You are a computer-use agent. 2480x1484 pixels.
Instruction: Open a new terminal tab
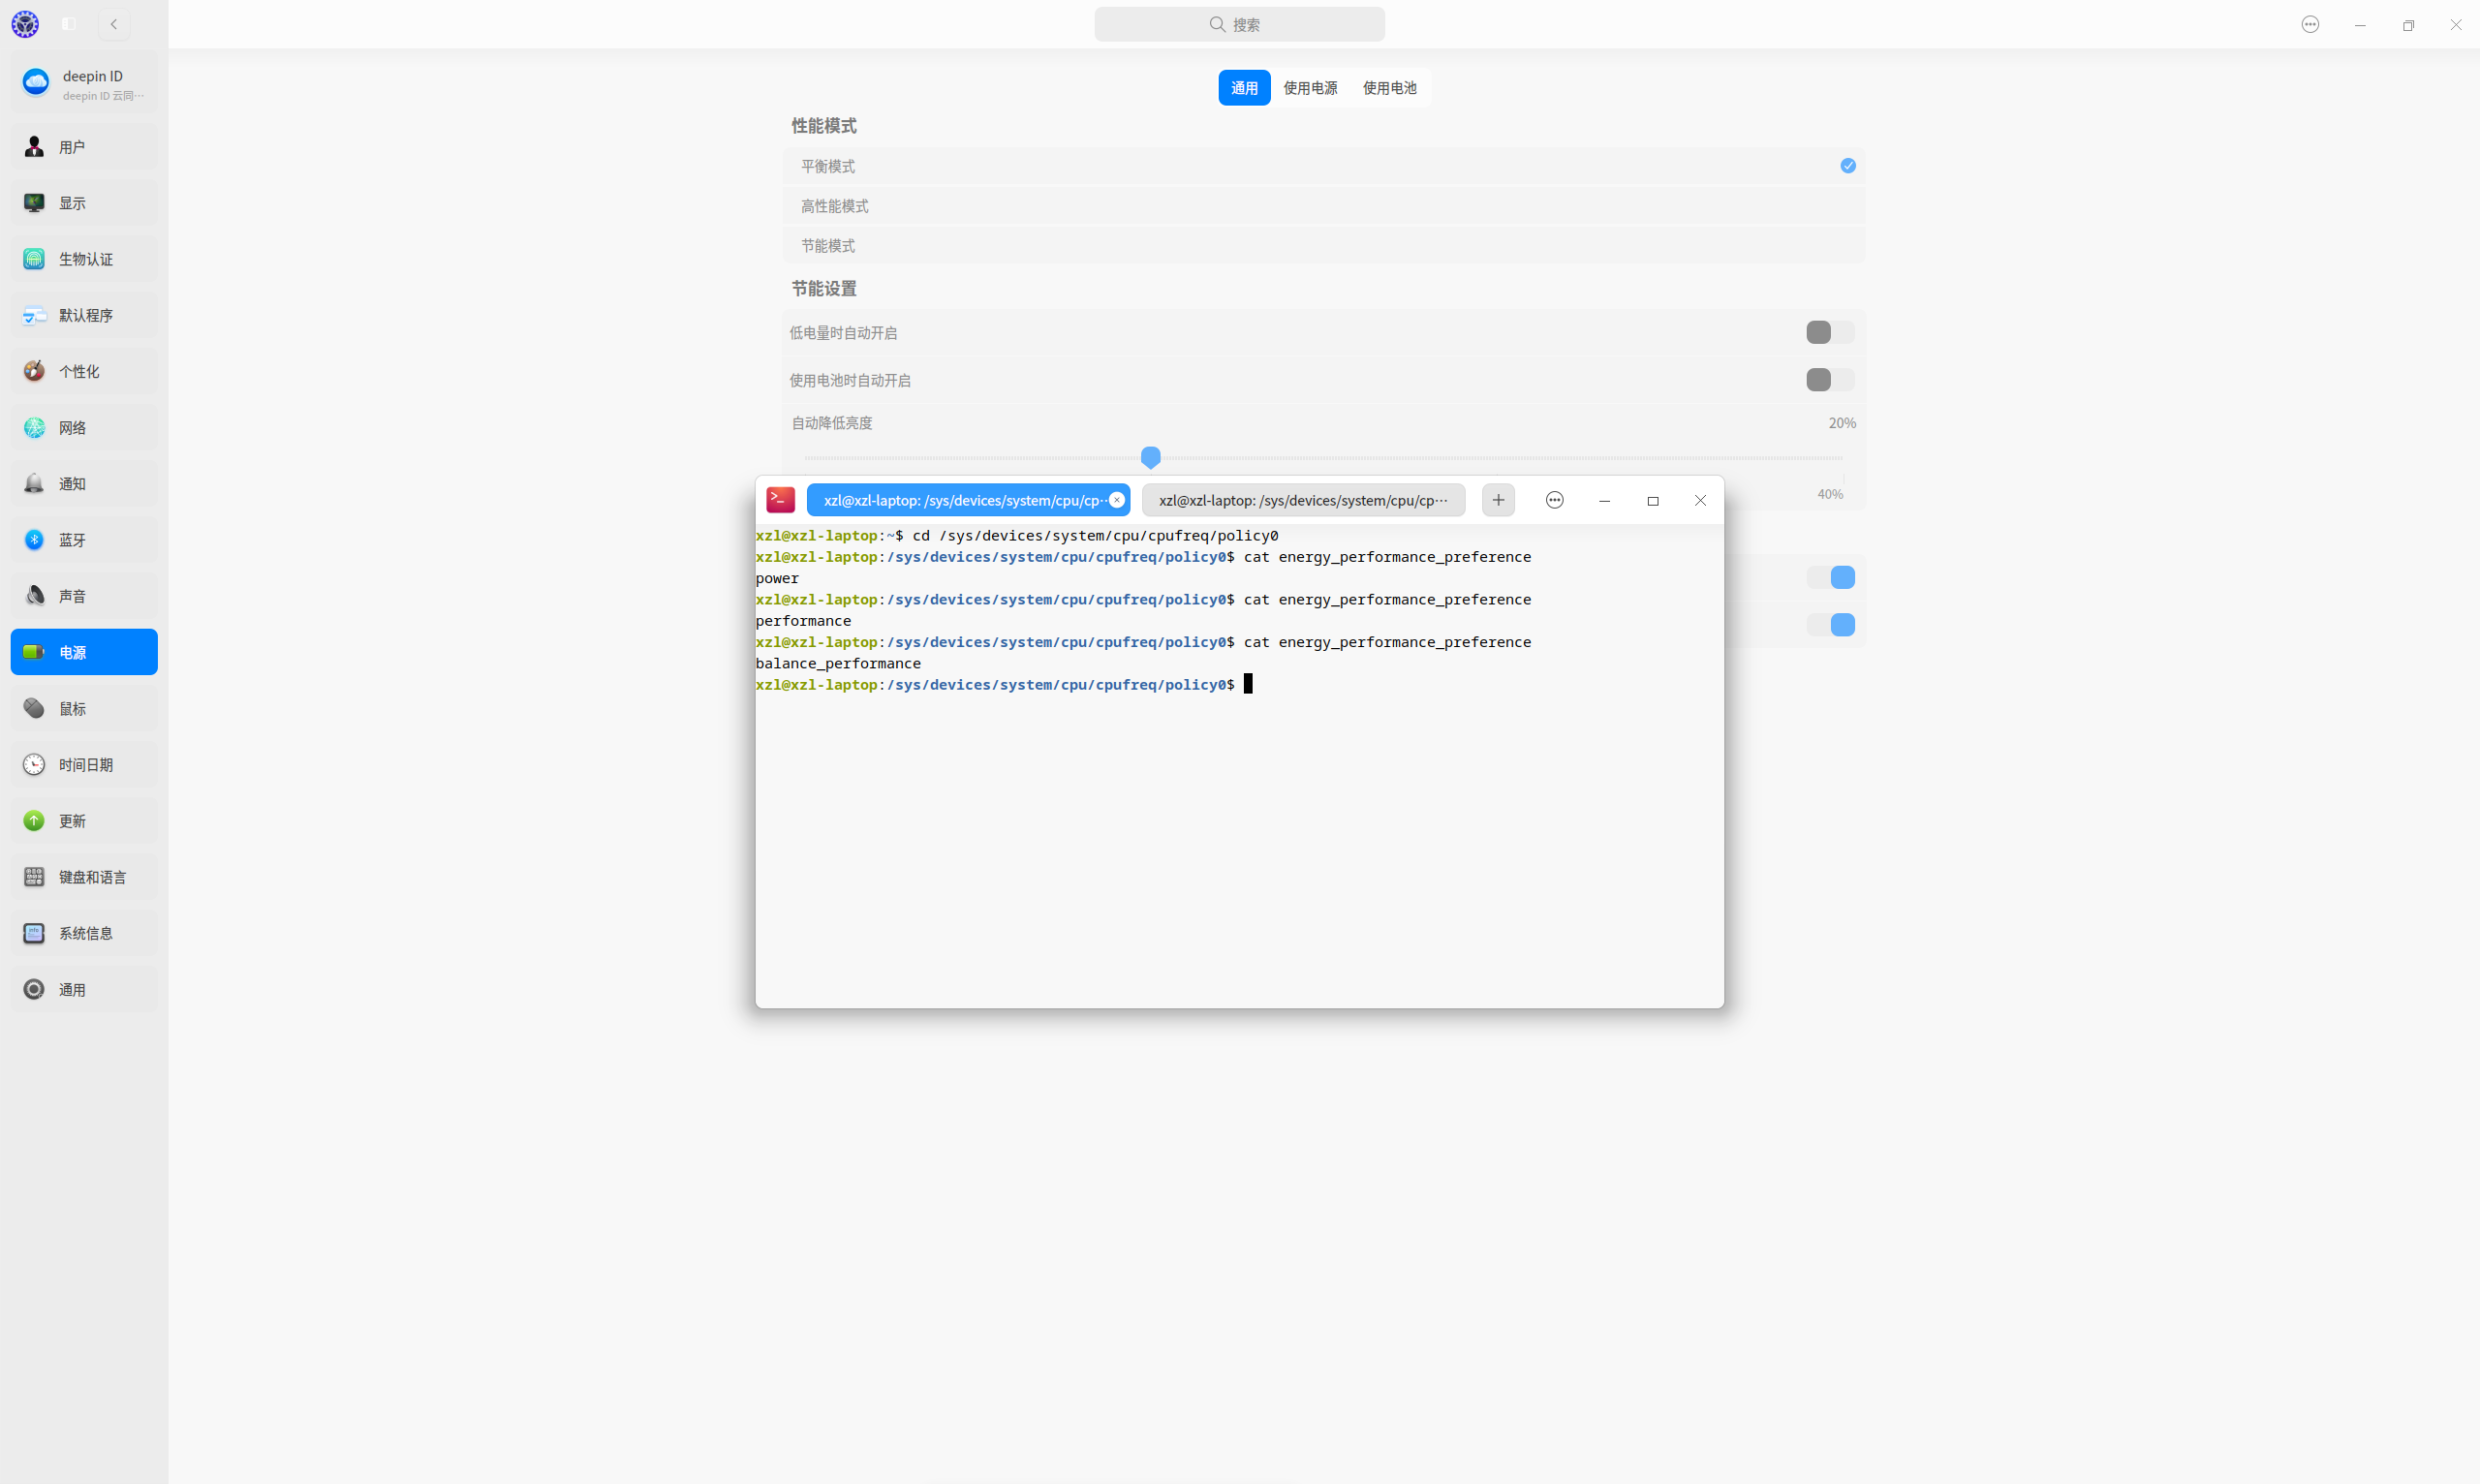[1497, 500]
